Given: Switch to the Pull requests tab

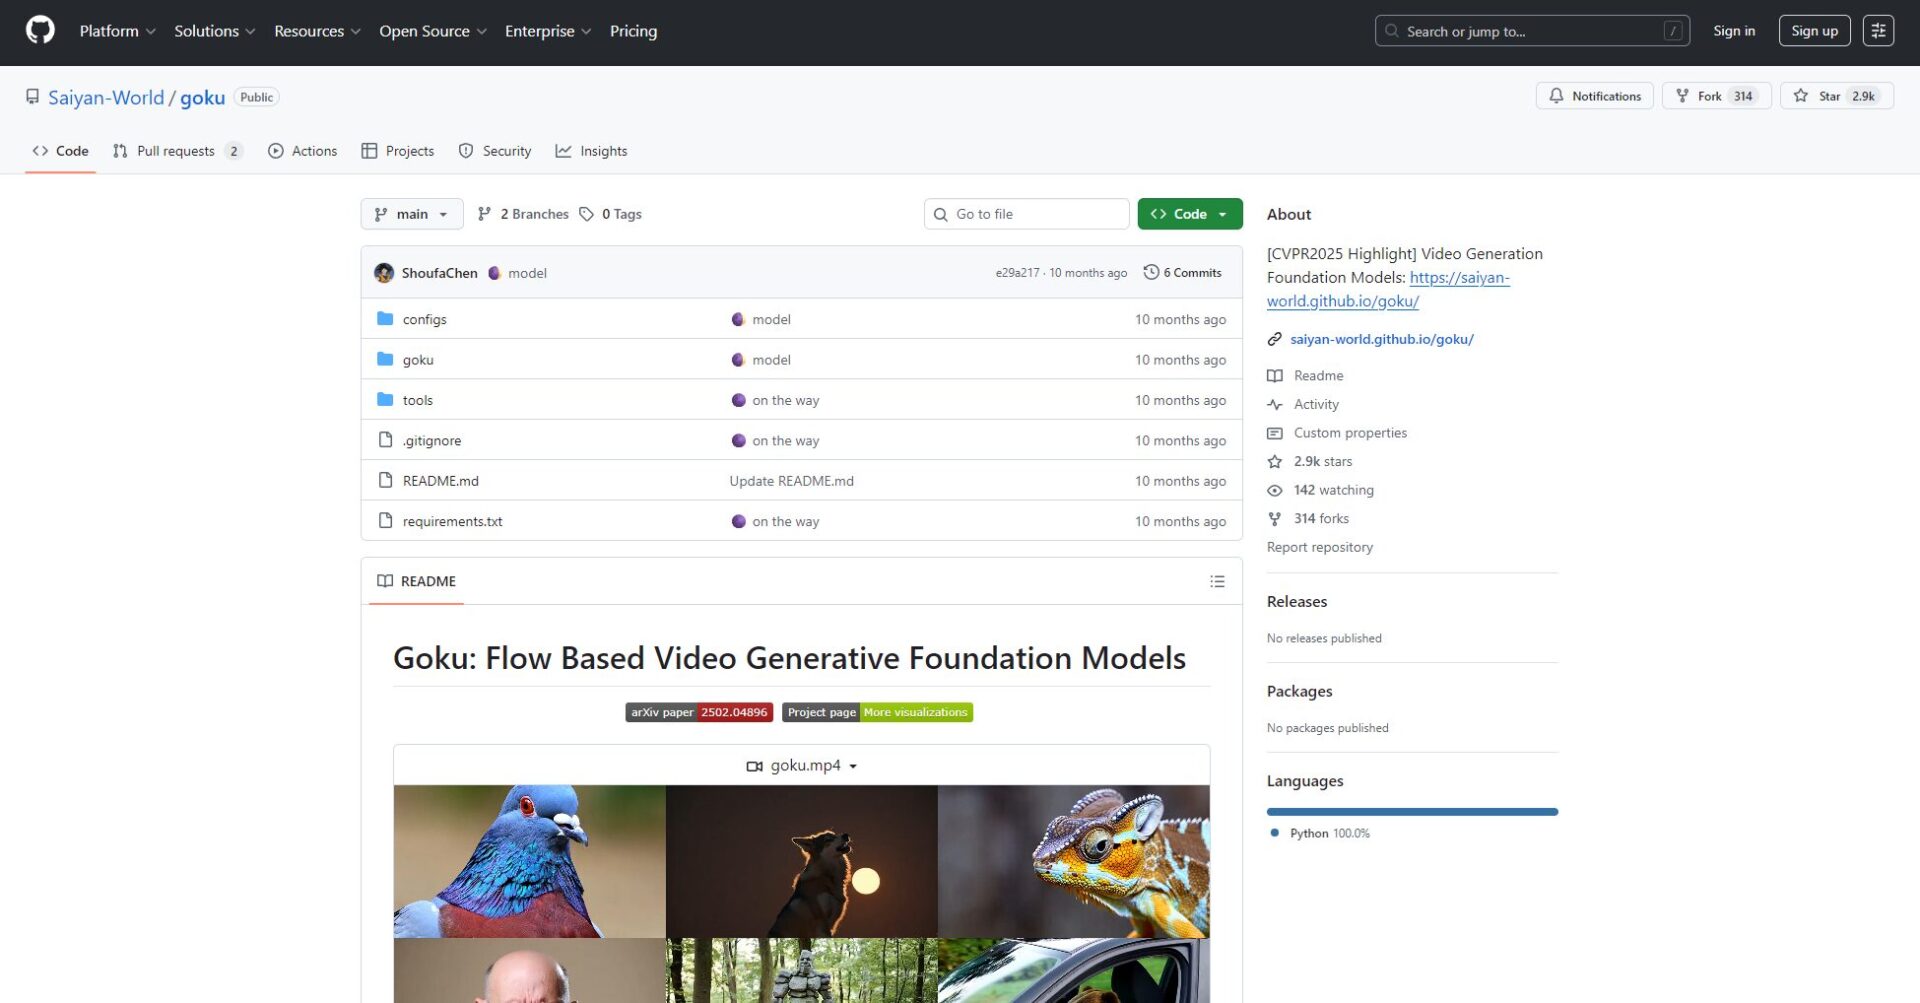Looking at the screenshot, I should click(176, 151).
